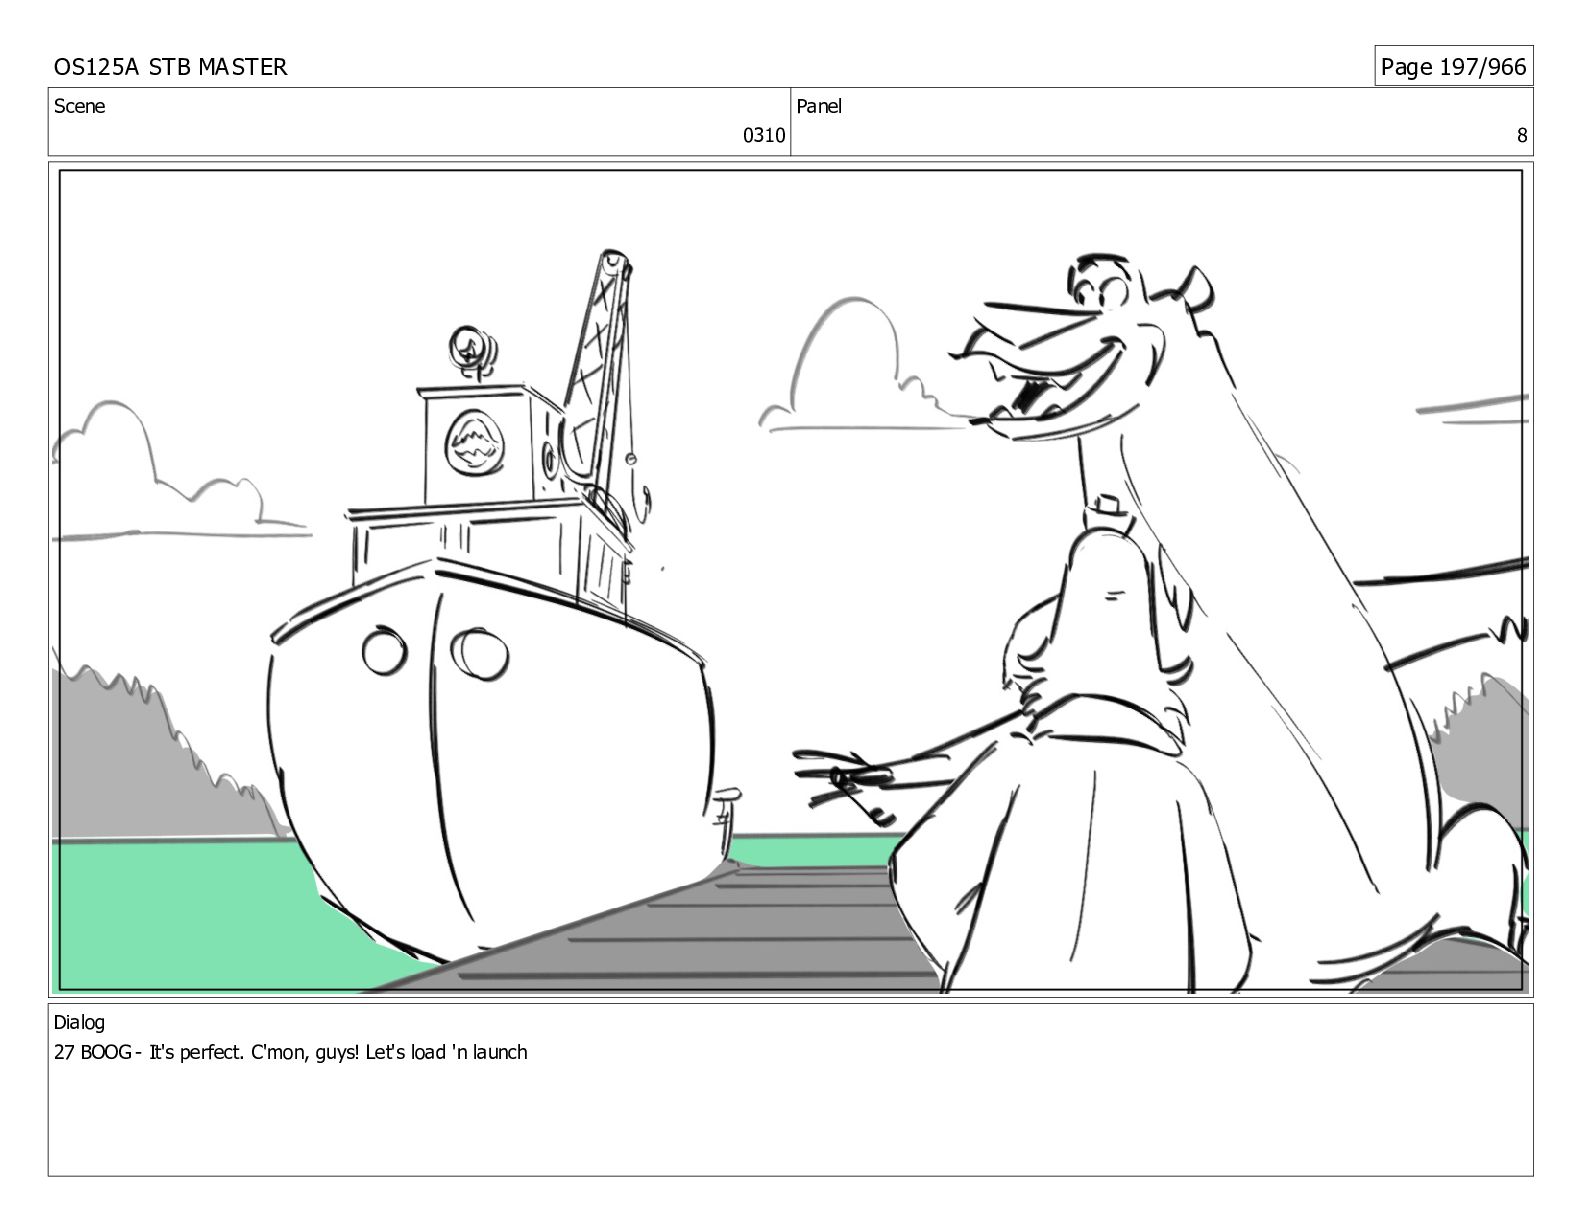This screenshot has width=1584, height=1224.
Task: Select the Boog dialog line text
Action: (x=290, y=1052)
